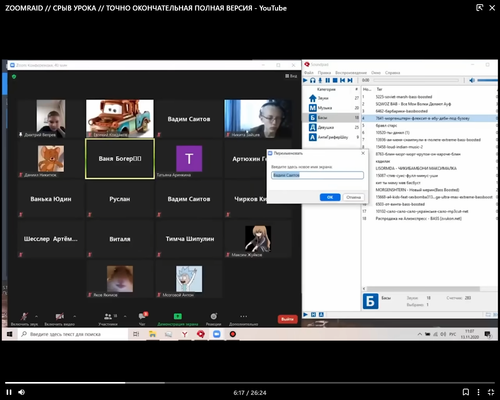Click the red Выйти leave button

coord(287,319)
